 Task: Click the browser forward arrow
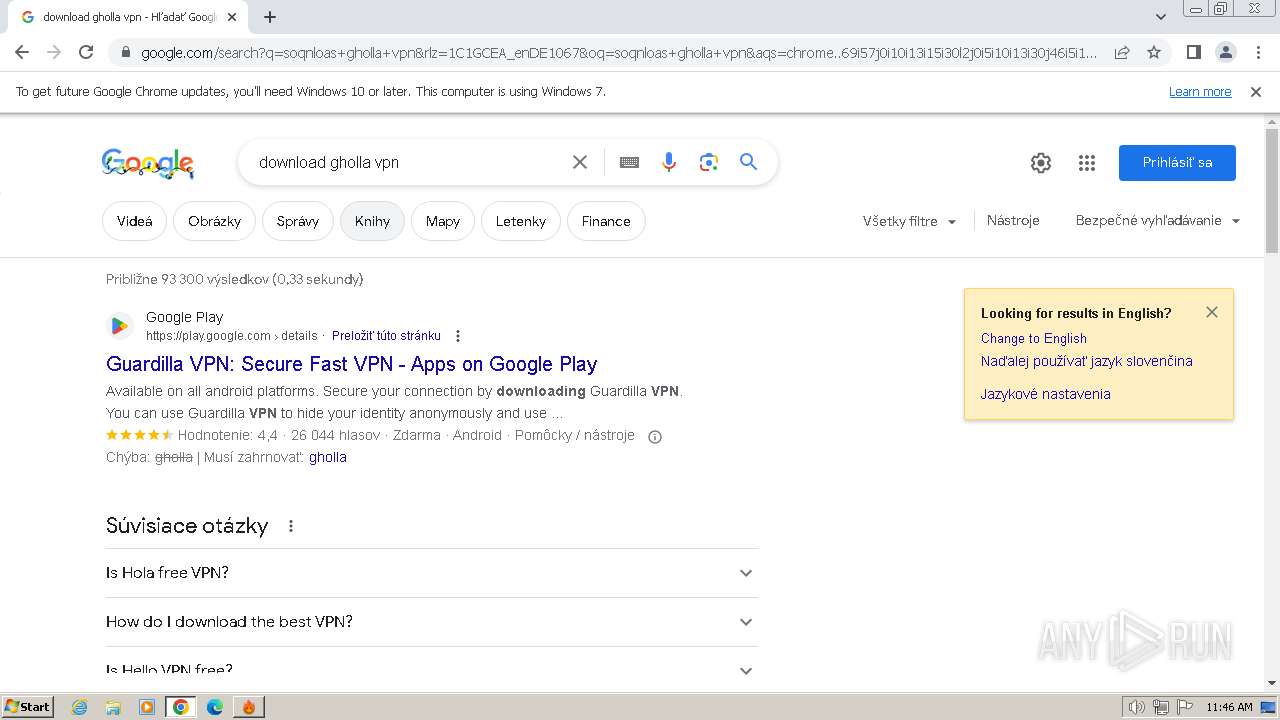[54, 52]
